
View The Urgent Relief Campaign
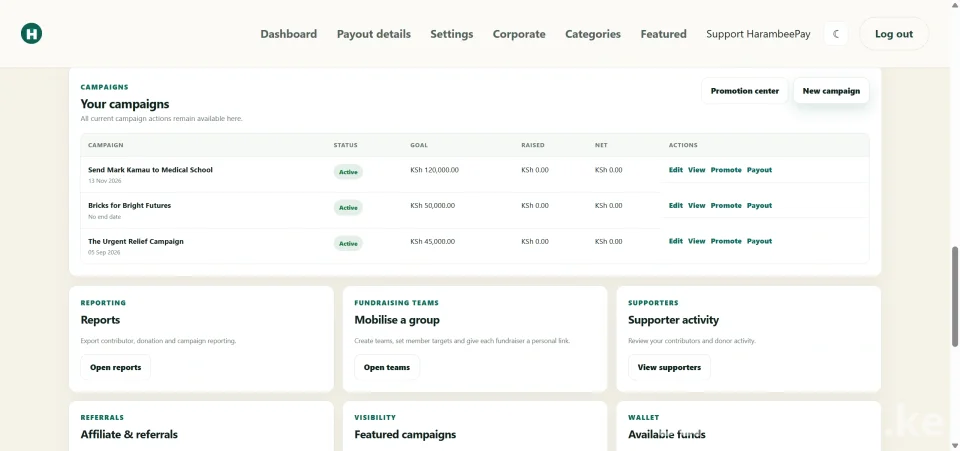point(696,241)
